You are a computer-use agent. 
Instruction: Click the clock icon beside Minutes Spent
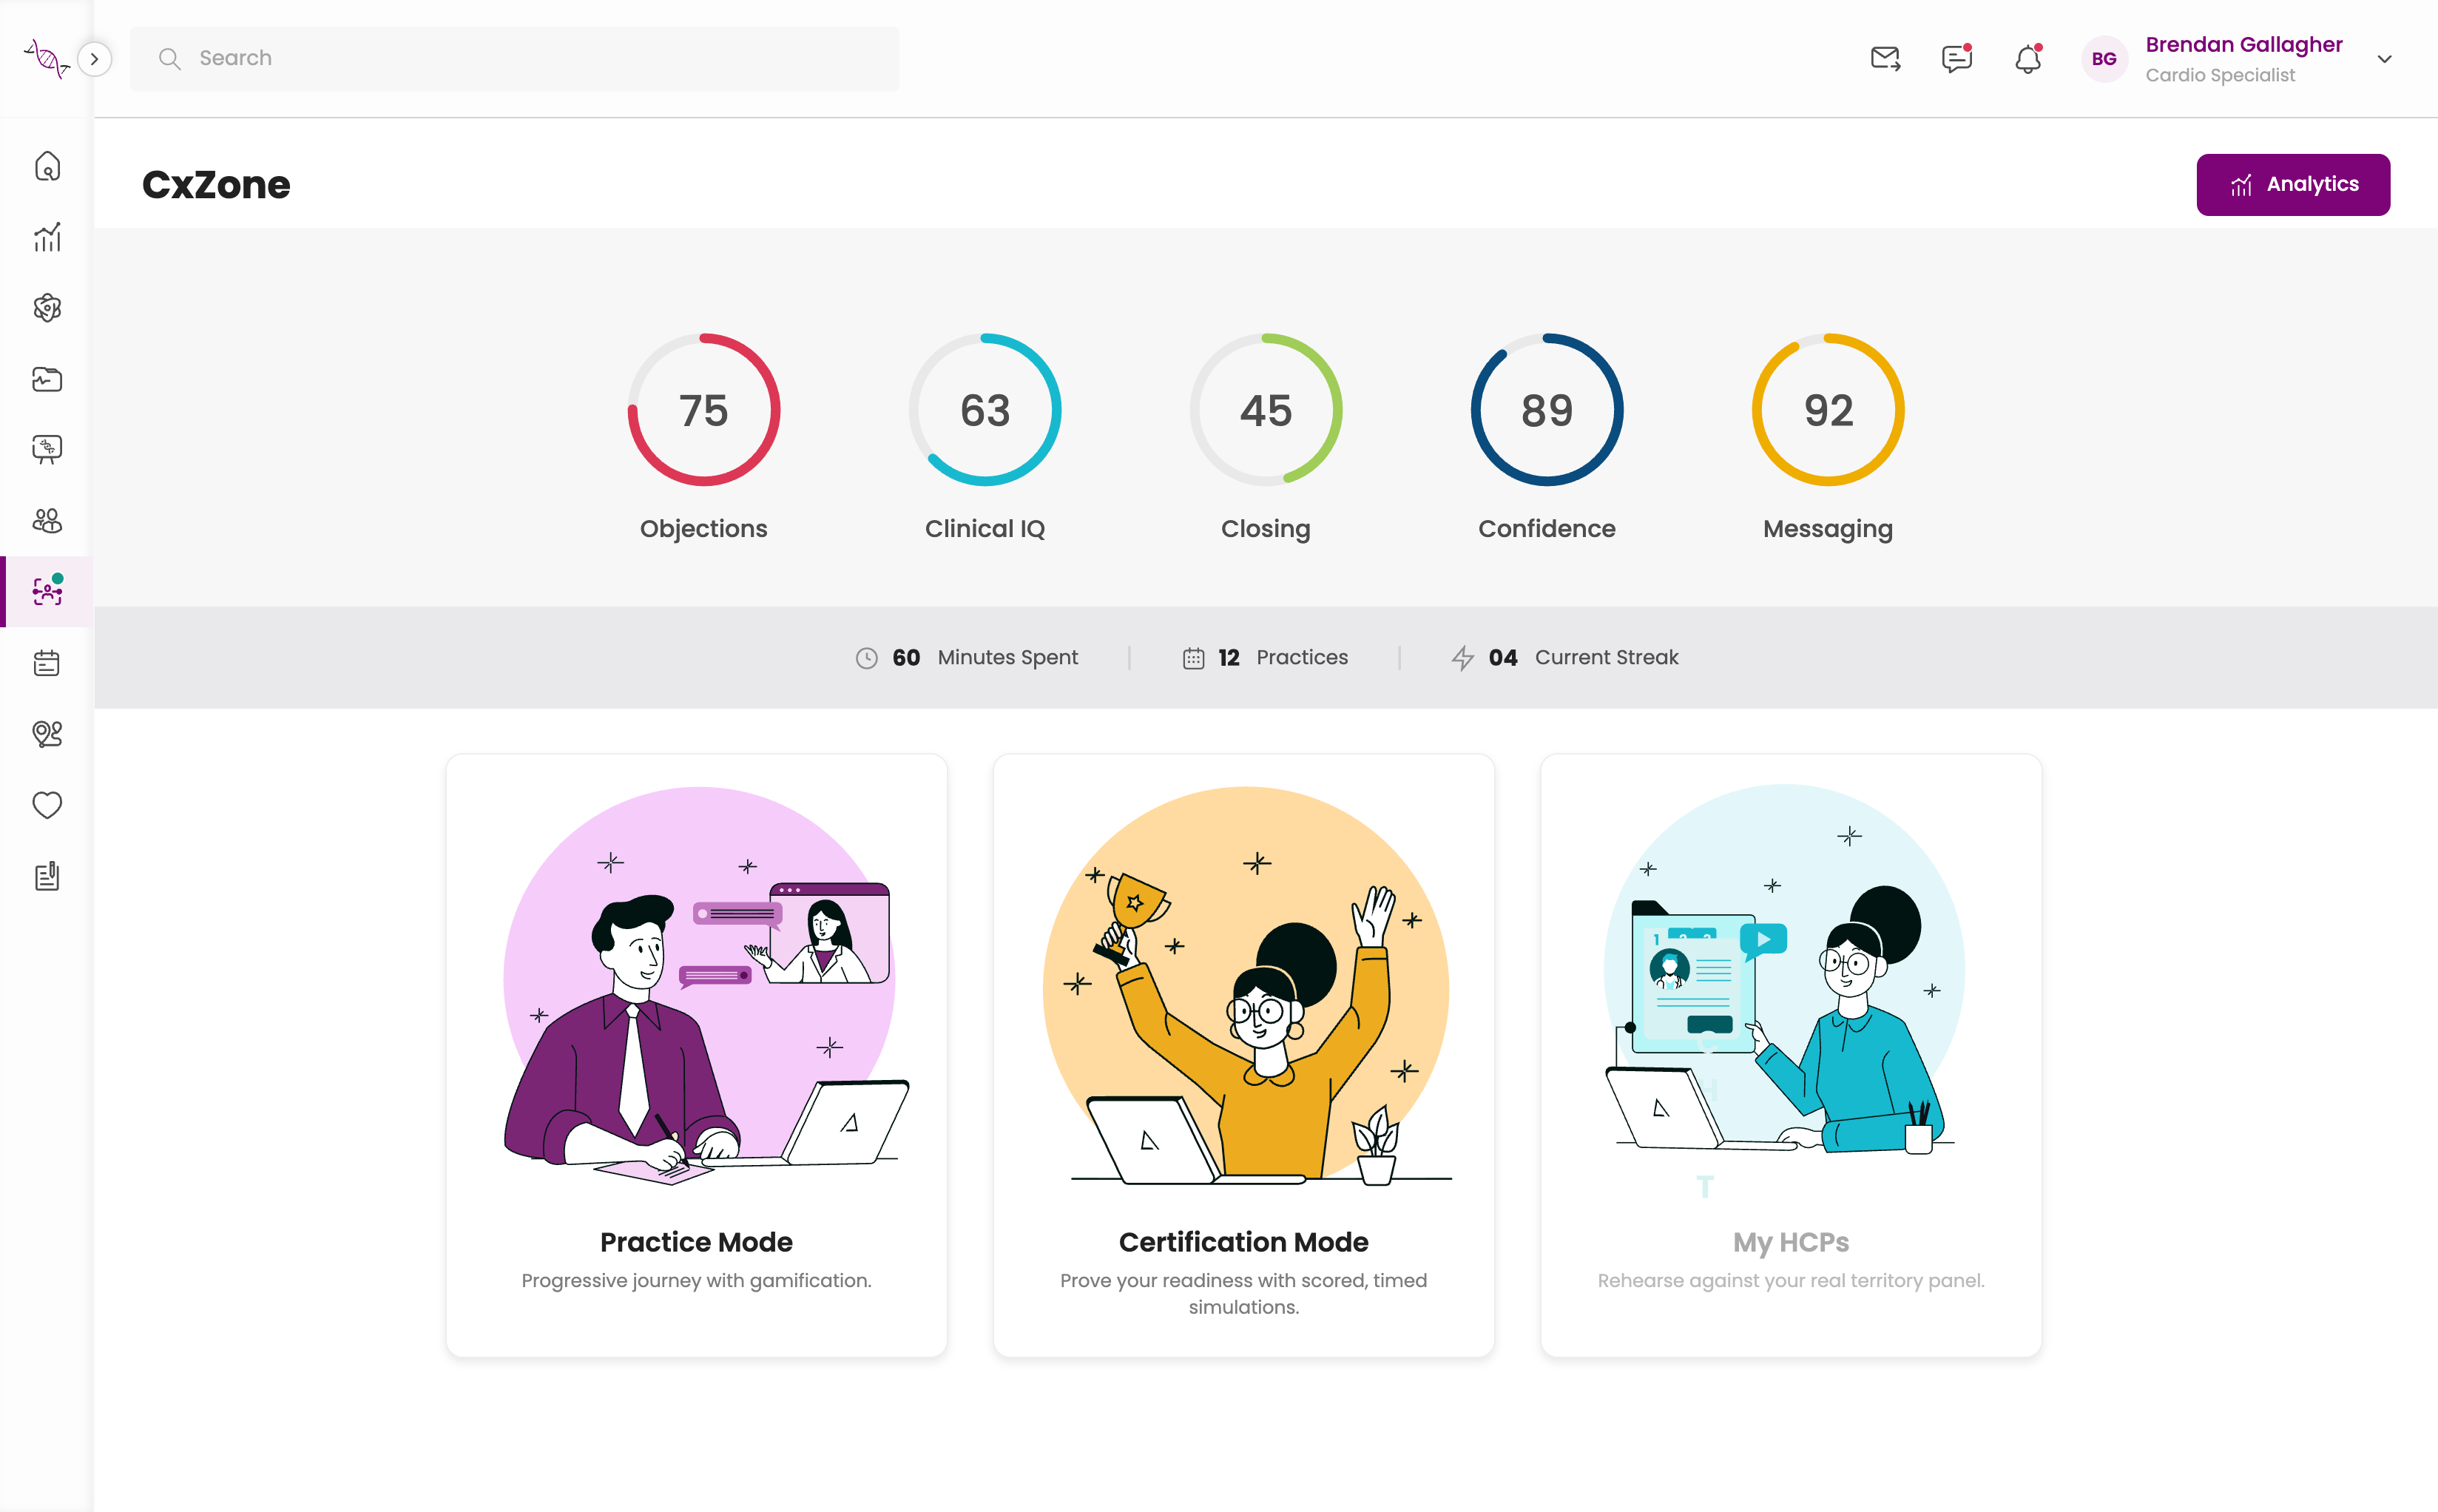point(866,658)
